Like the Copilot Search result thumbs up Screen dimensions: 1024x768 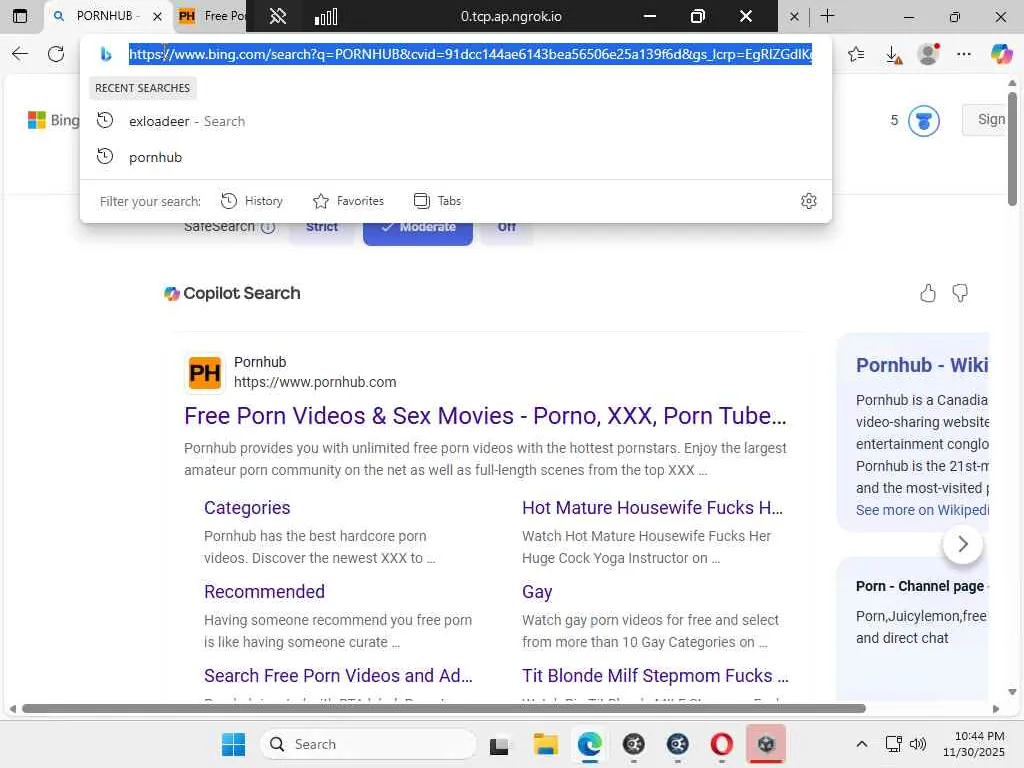(x=928, y=293)
